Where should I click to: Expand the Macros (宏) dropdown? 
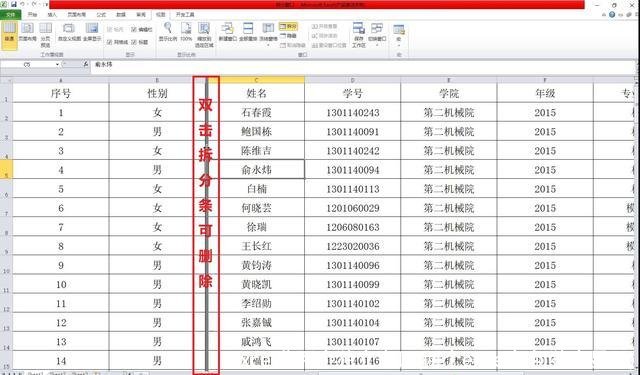[x=399, y=45]
